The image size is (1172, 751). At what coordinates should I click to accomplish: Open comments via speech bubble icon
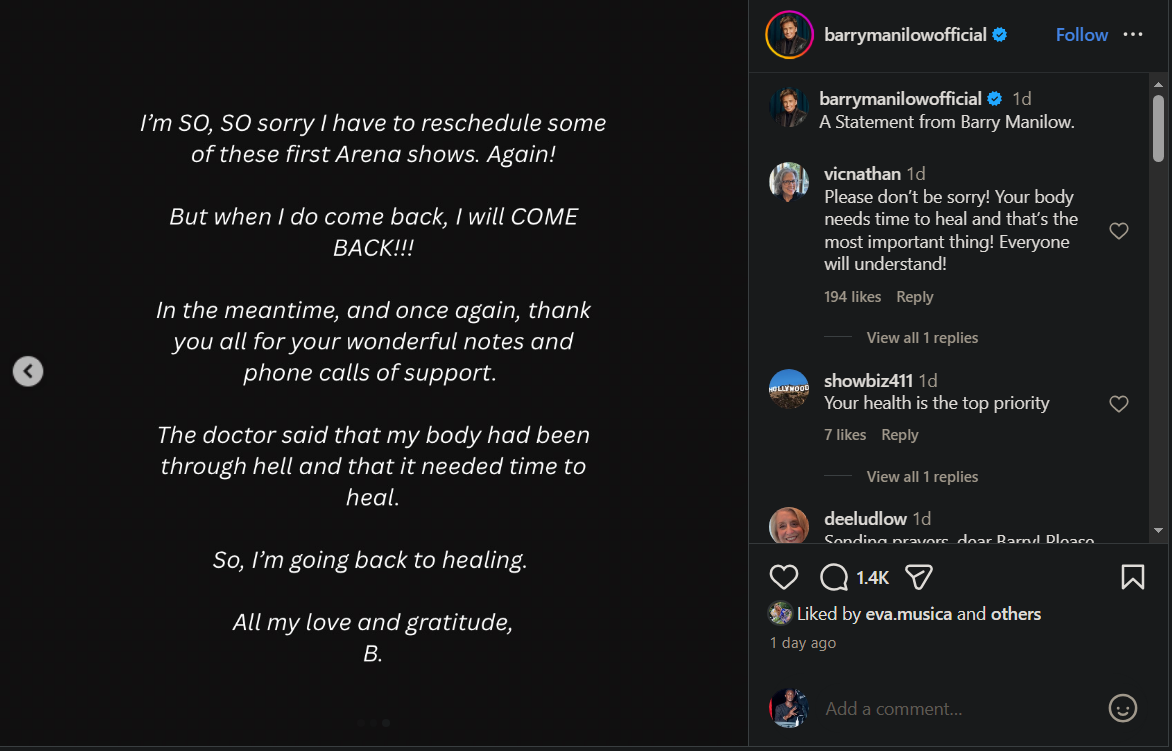tap(834, 577)
